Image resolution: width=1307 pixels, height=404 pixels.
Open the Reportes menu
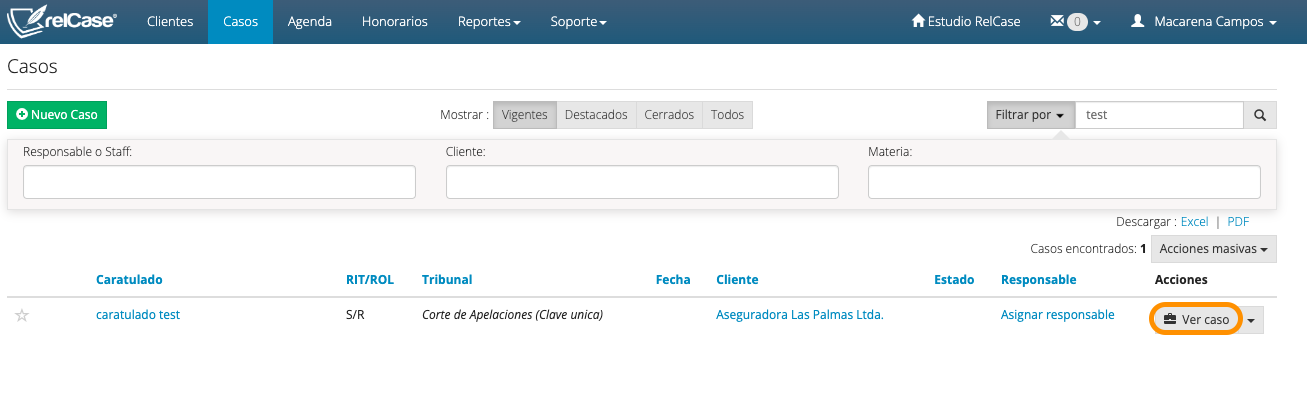pos(489,21)
